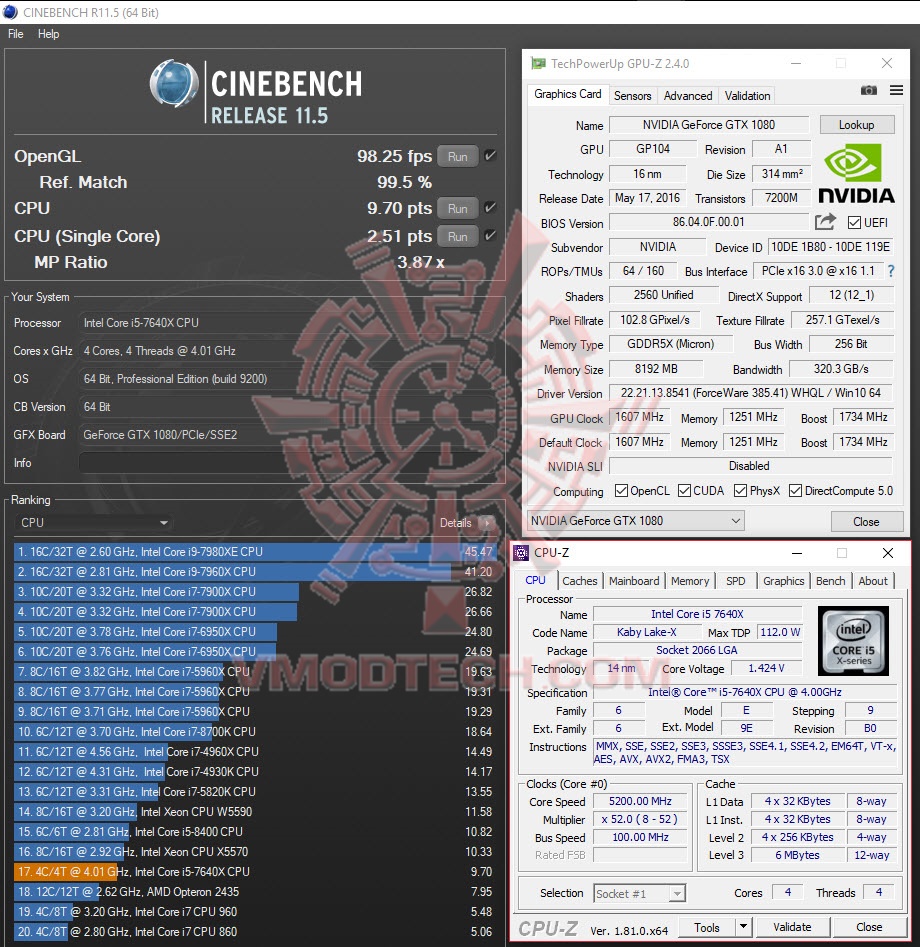Switch to CPU-Z Caches tab
The width and height of the screenshot is (920, 947).
(579, 581)
